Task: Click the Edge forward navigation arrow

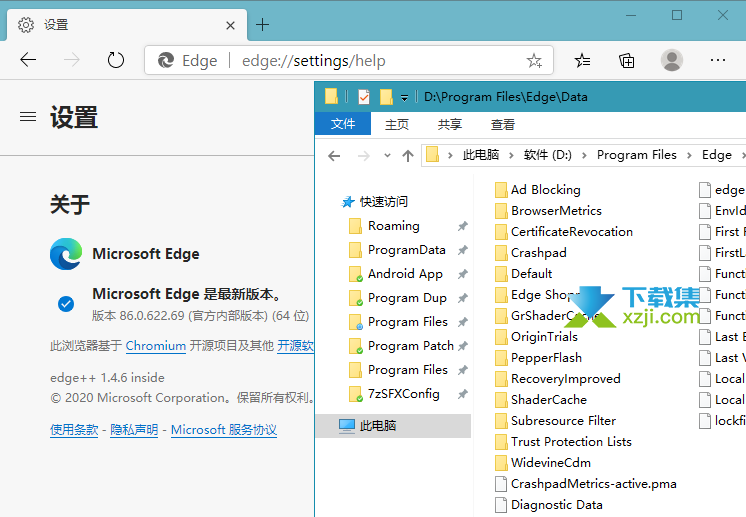Action: click(72, 60)
